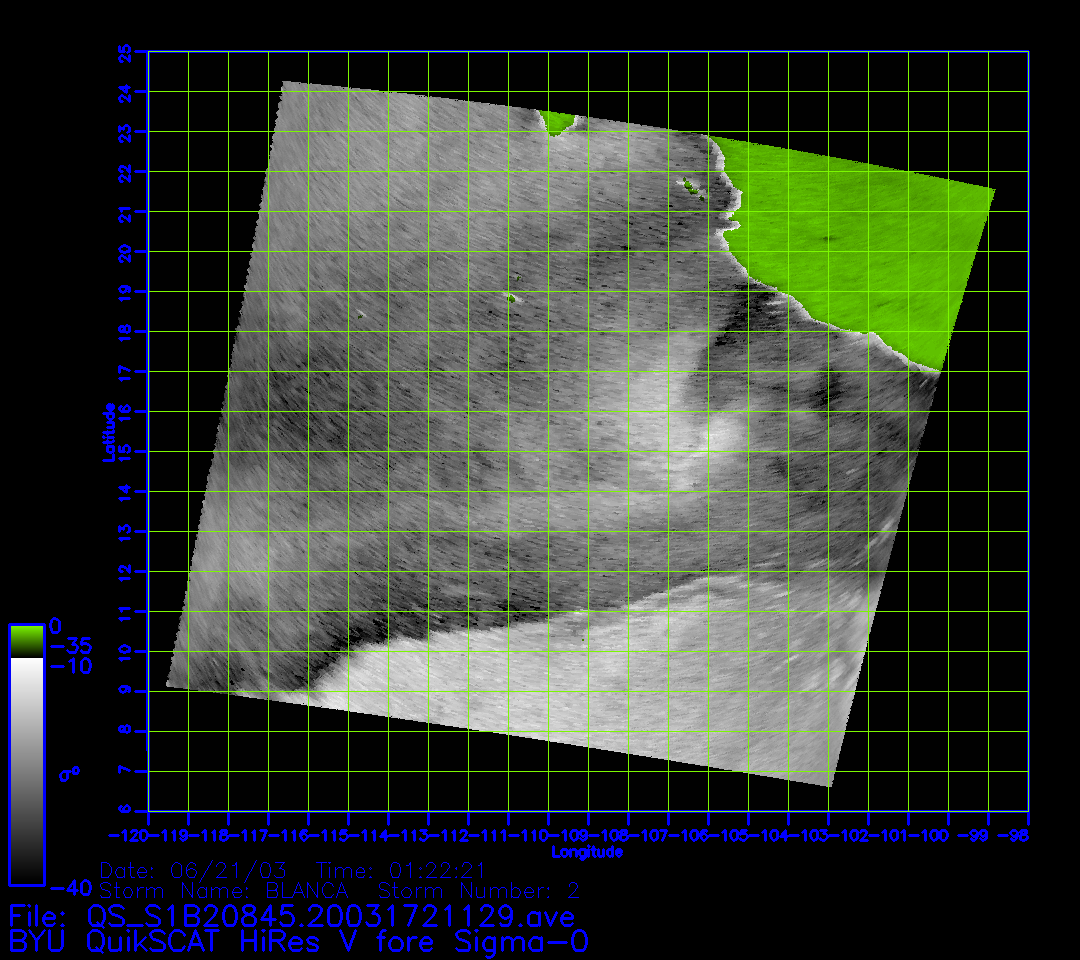This screenshot has width=1080, height=960.
Task: Click the grayscale gradient of the color bar
Action: (26, 770)
